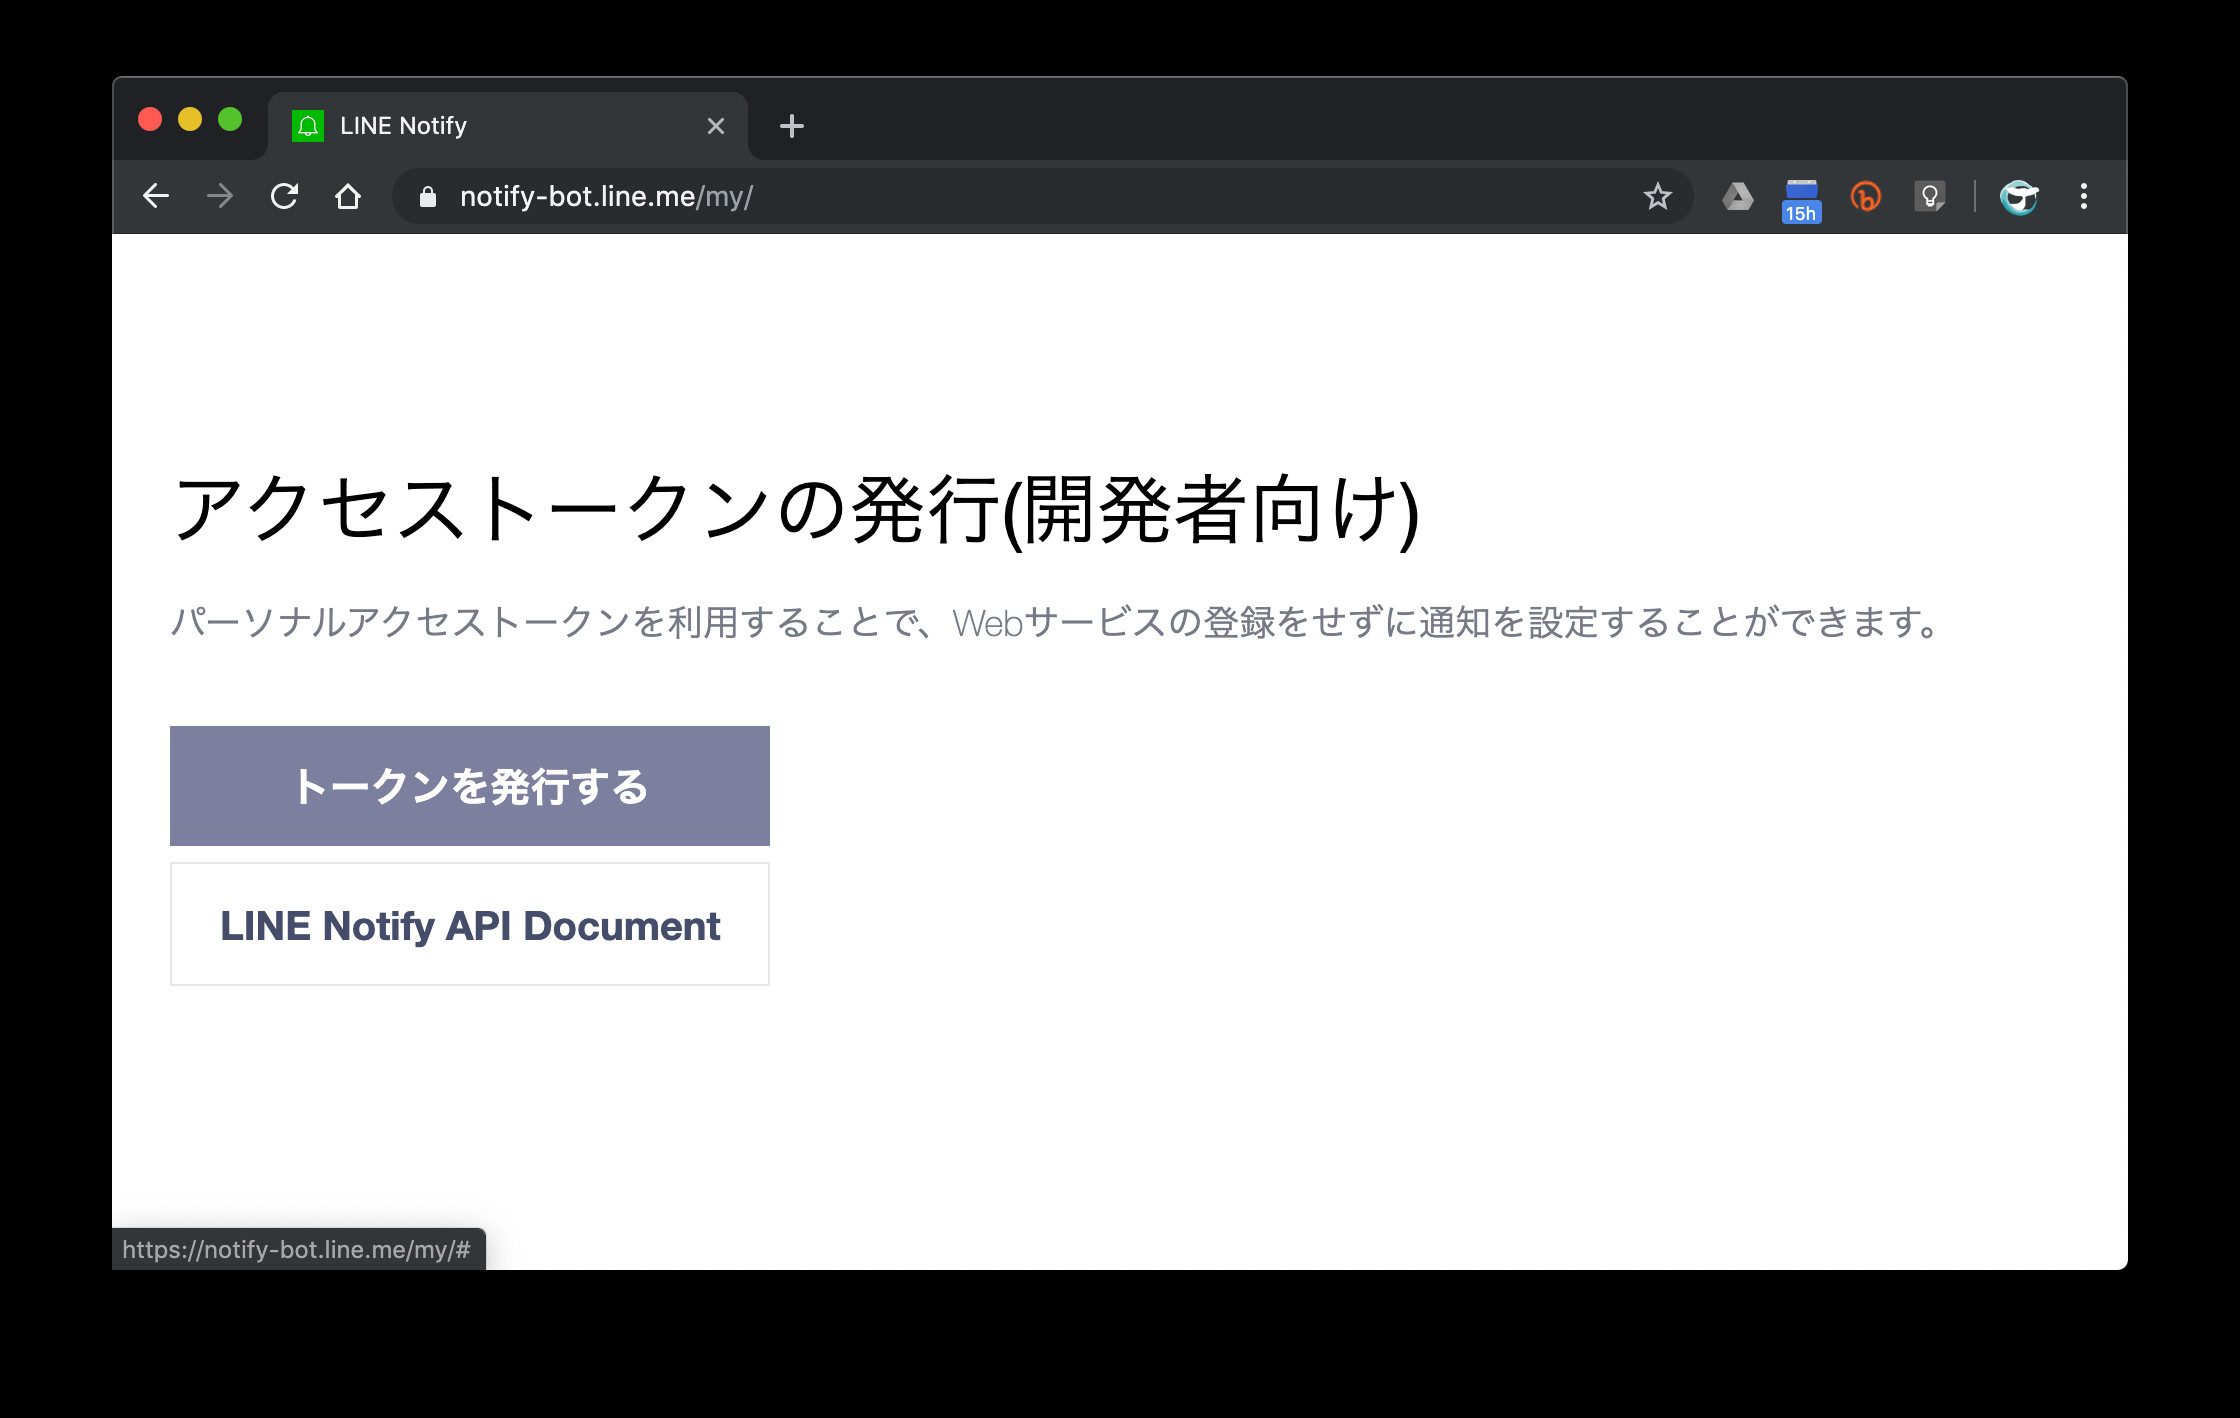Reload the LINE Notify page
Image resolution: width=2240 pixels, height=1418 pixels.
284,196
